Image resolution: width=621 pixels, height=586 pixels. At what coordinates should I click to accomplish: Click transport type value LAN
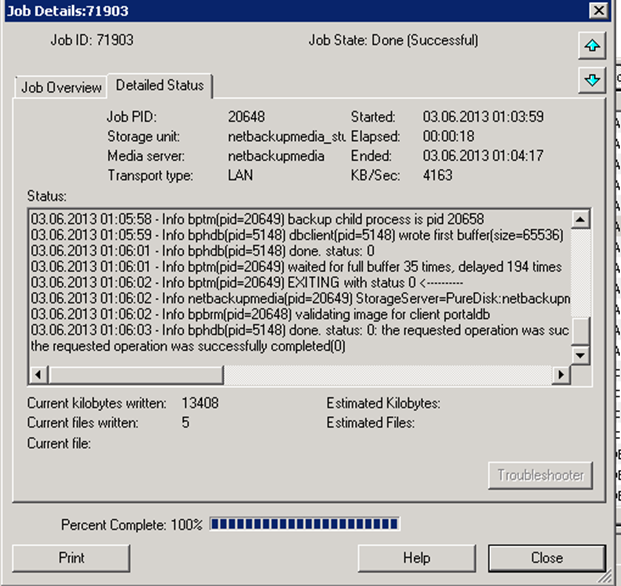(240, 175)
